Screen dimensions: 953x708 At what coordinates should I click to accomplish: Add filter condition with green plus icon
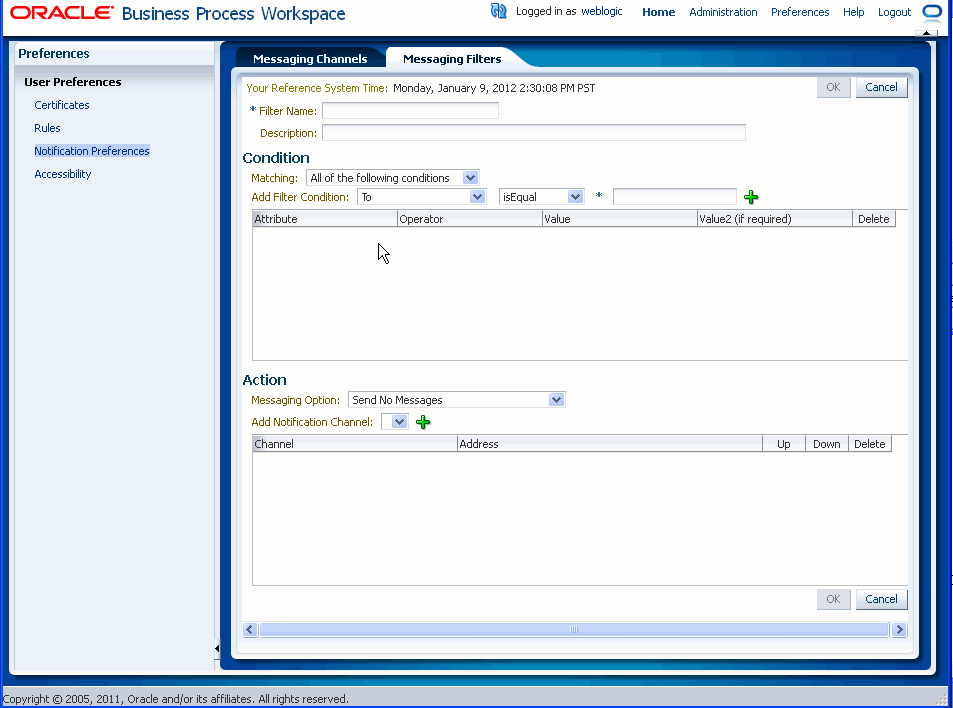751,197
